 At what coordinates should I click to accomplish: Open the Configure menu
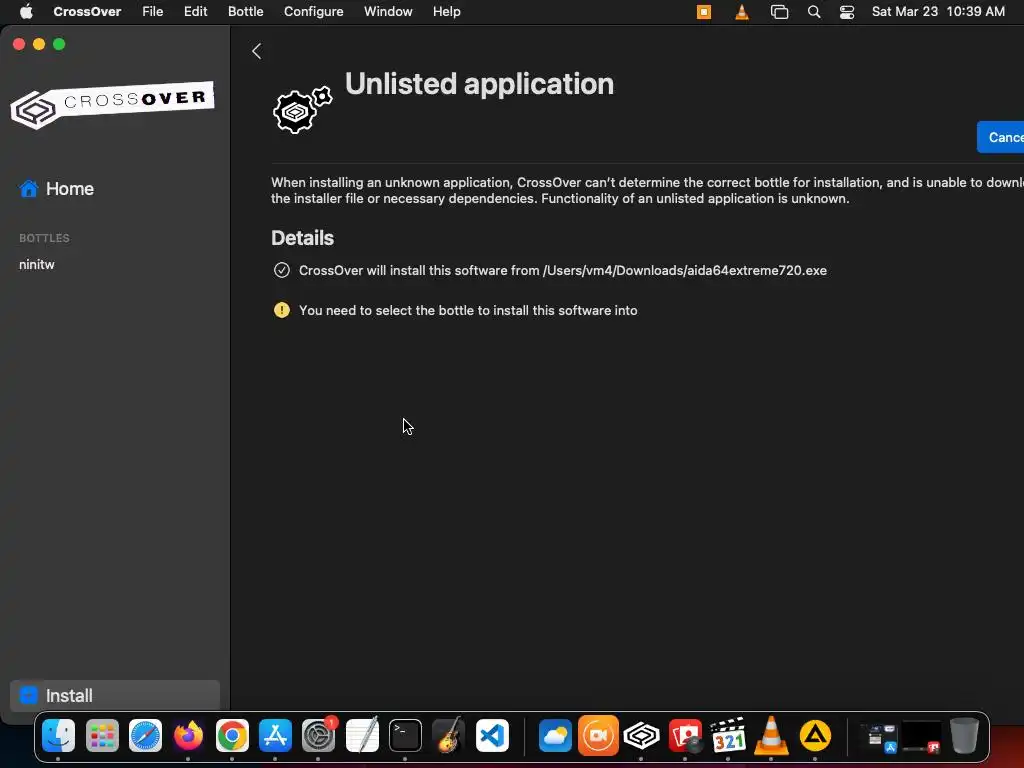[x=313, y=12]
